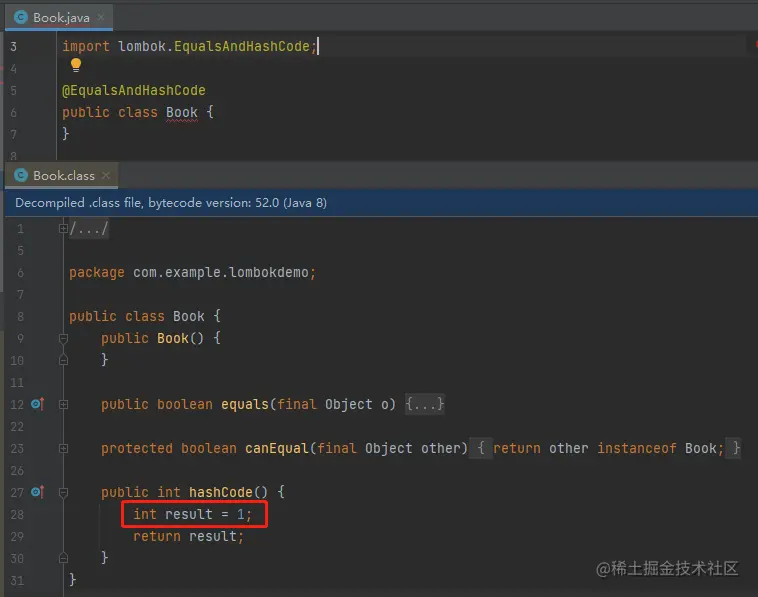Click line number 28 in the gutter
This screenshot has width=758, height=597.
[x=17, y=514]
